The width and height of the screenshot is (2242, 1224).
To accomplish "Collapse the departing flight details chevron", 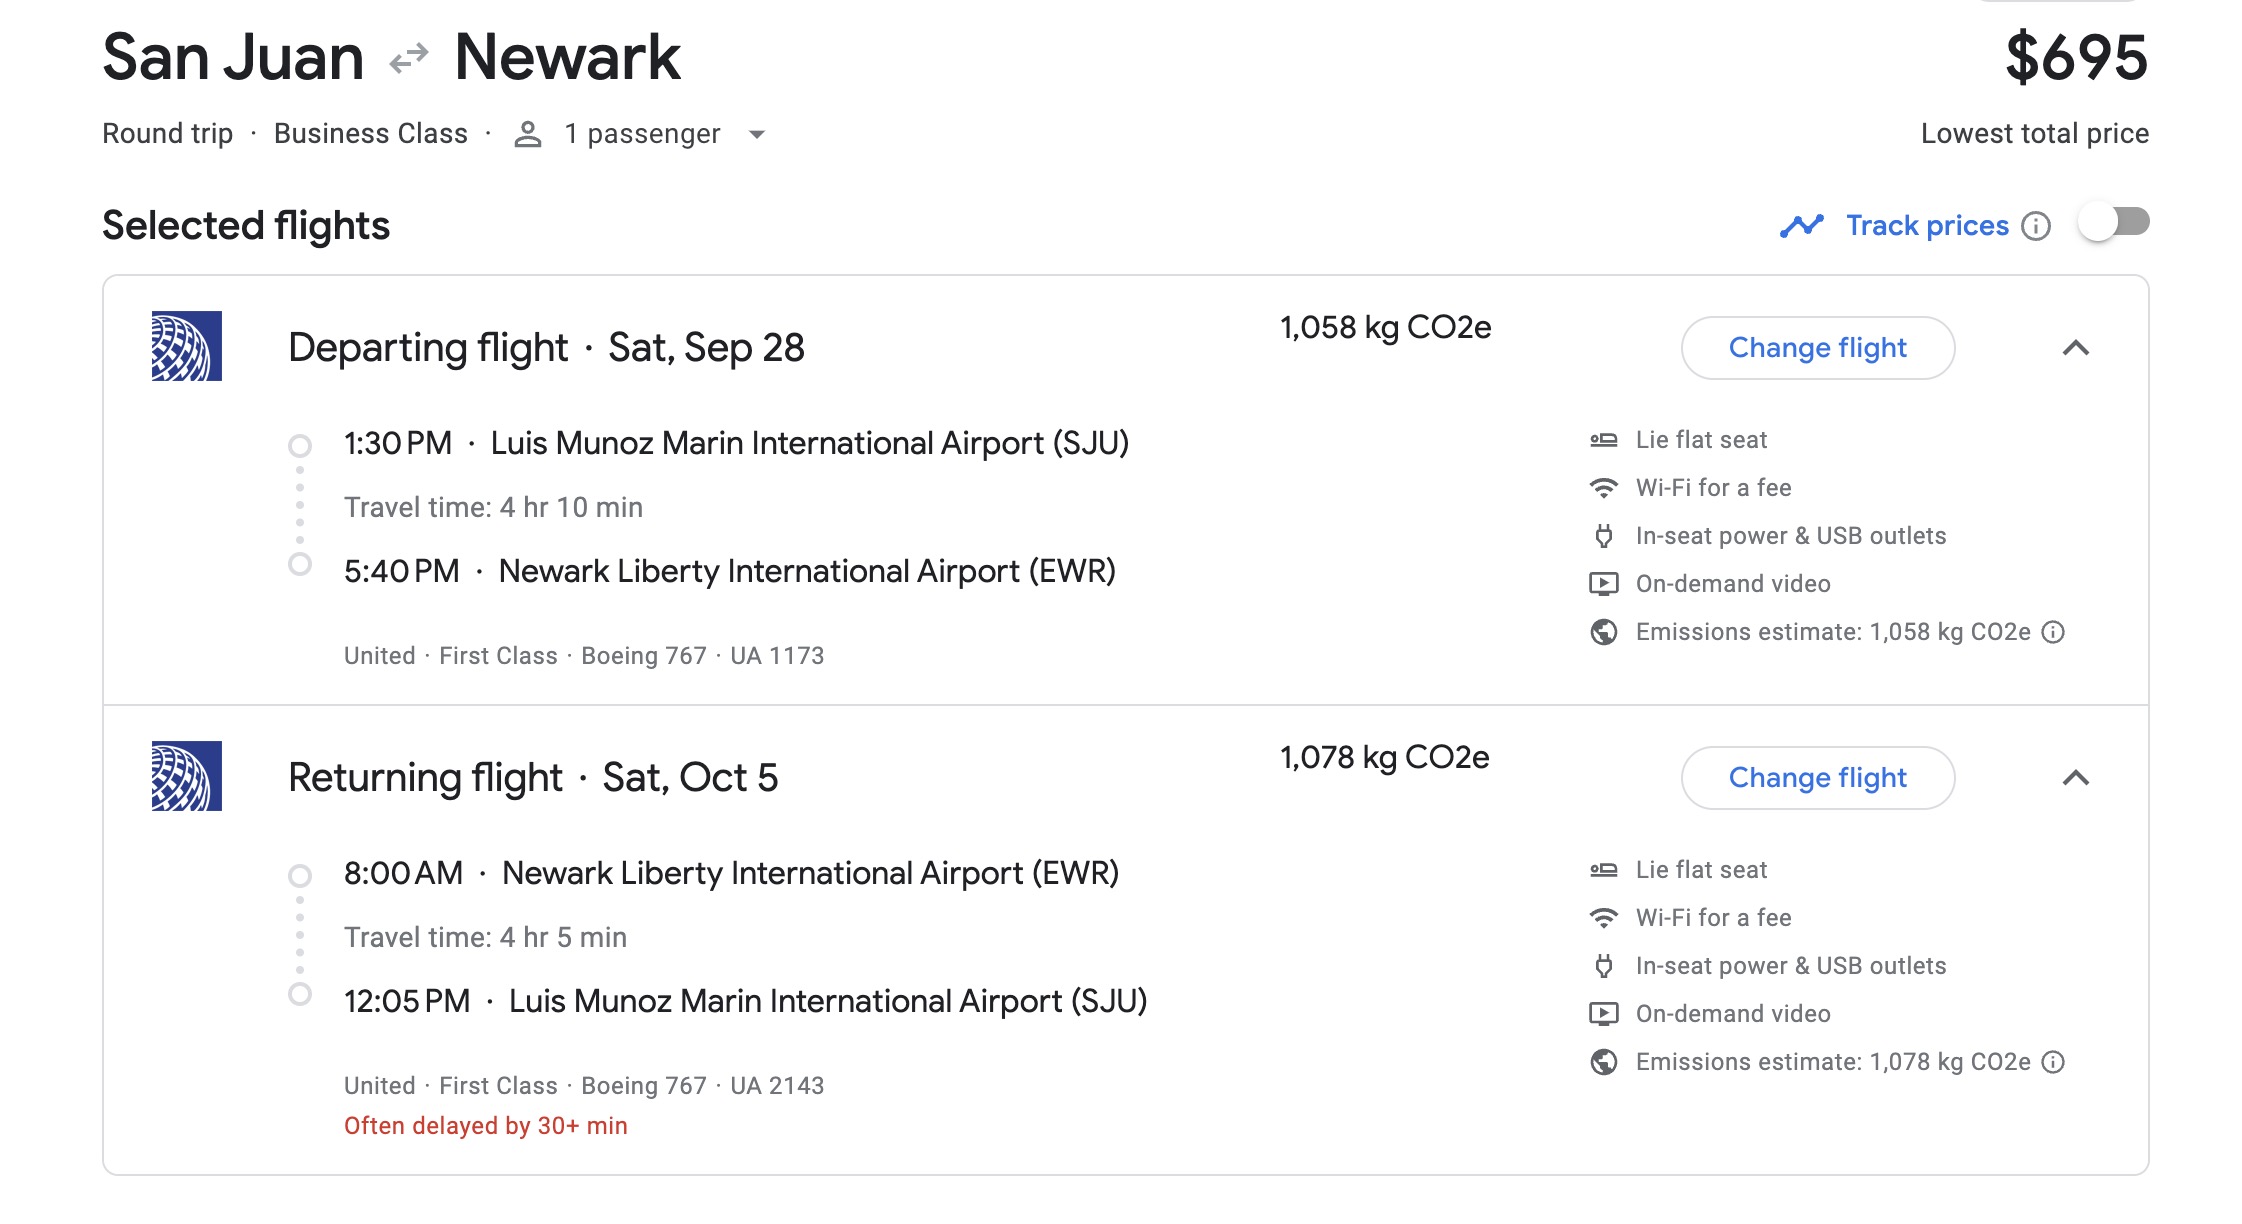I will (x=2076, y=348).
